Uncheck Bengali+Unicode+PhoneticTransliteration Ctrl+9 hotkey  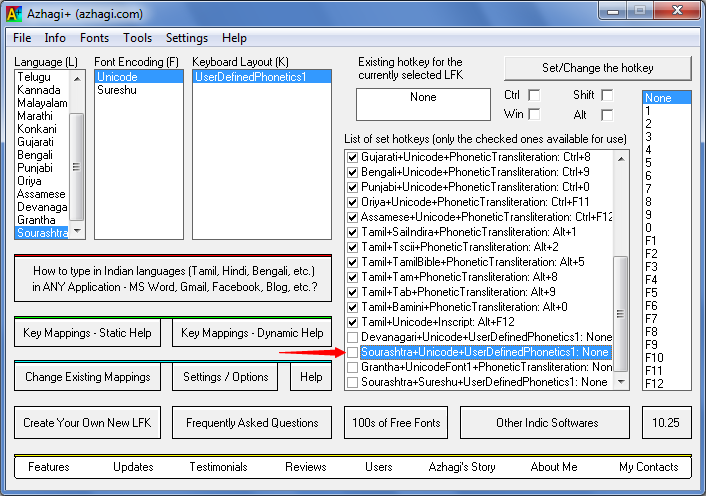tap(353, 172)
